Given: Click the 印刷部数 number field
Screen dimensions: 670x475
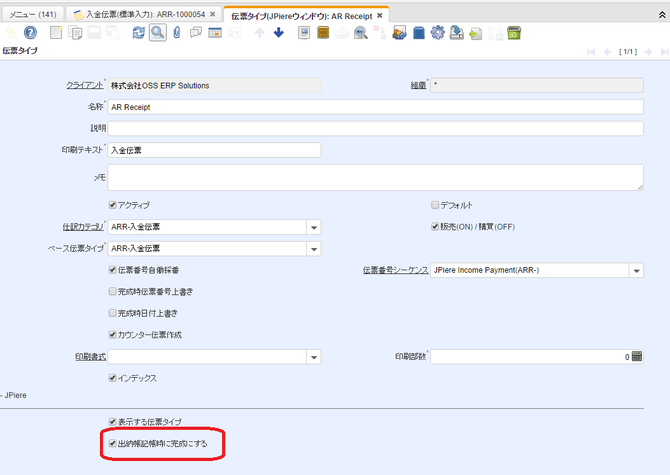Looking at the screenshot, I should (x=531, y=357).
